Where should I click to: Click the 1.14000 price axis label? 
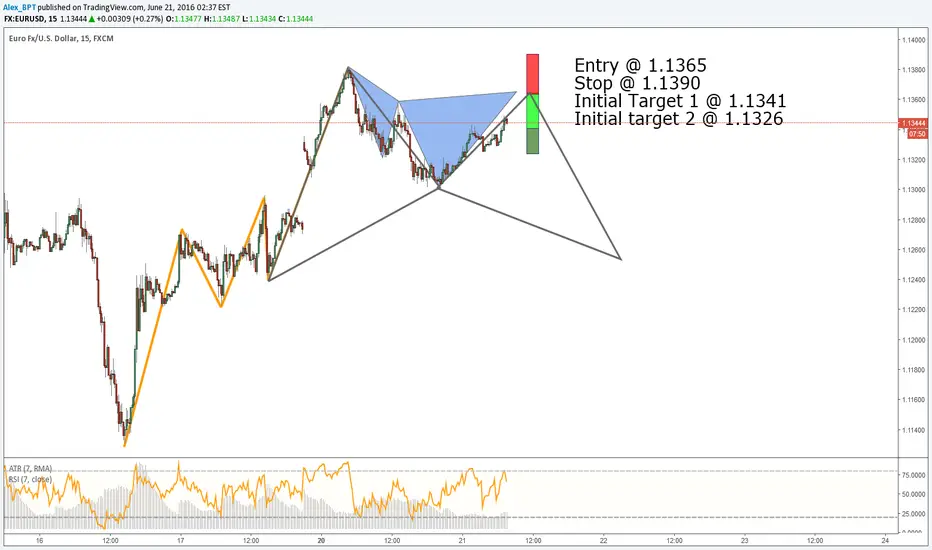(x=913, y=40)
